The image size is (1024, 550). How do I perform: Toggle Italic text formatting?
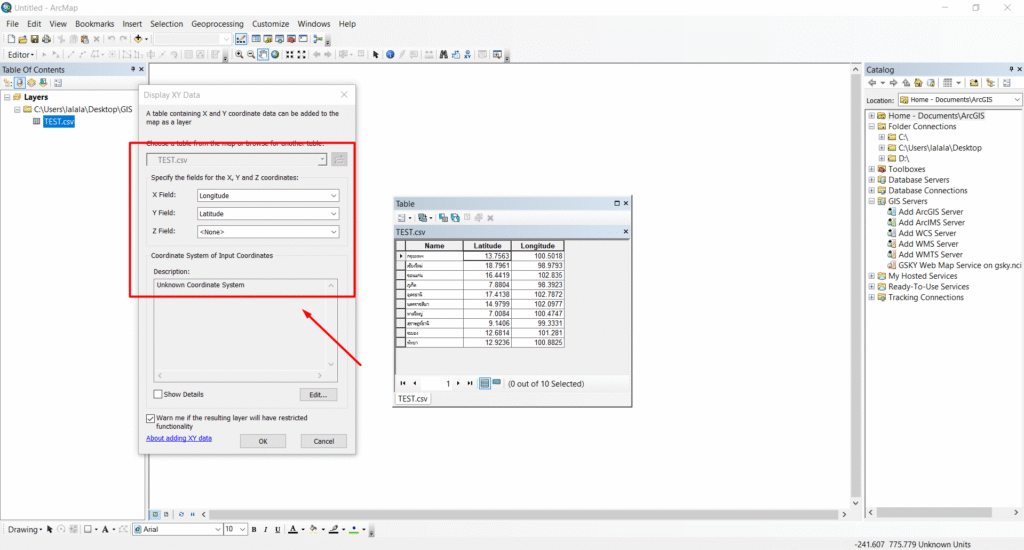(x=266, y=530)
